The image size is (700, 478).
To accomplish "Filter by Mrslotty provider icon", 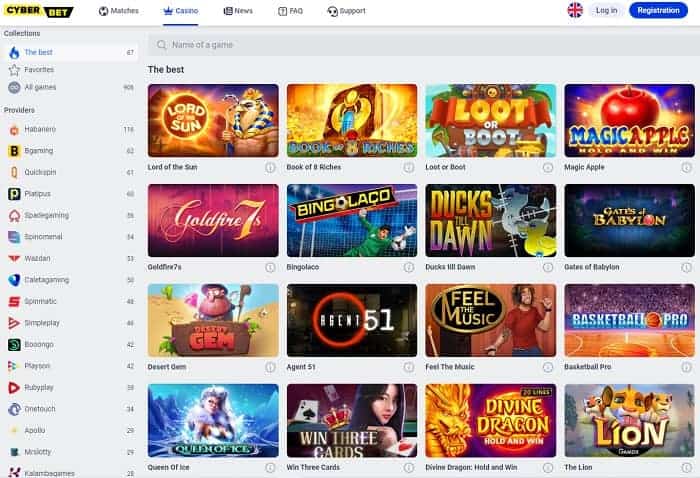I will click(x=14, y=452).
